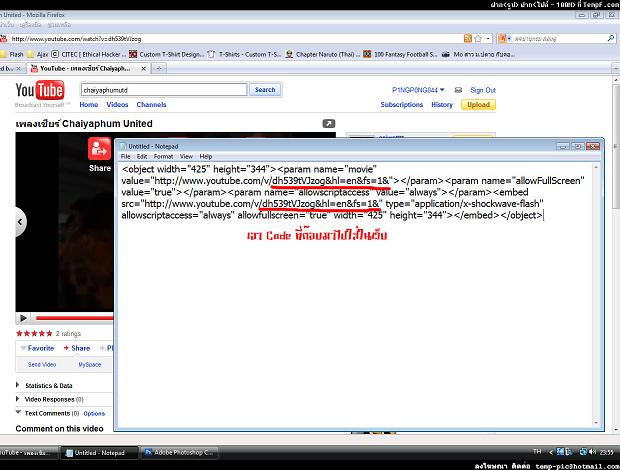Click the Flash bookmark folder
This screenshot has height=470, width=620.
point(12,54)
